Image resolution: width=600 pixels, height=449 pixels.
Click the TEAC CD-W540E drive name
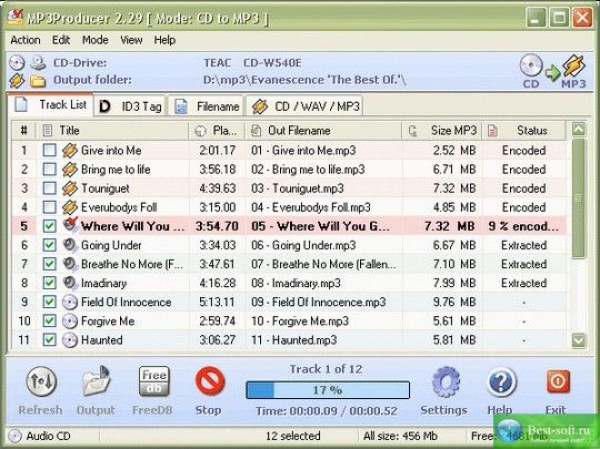[253, 62]
